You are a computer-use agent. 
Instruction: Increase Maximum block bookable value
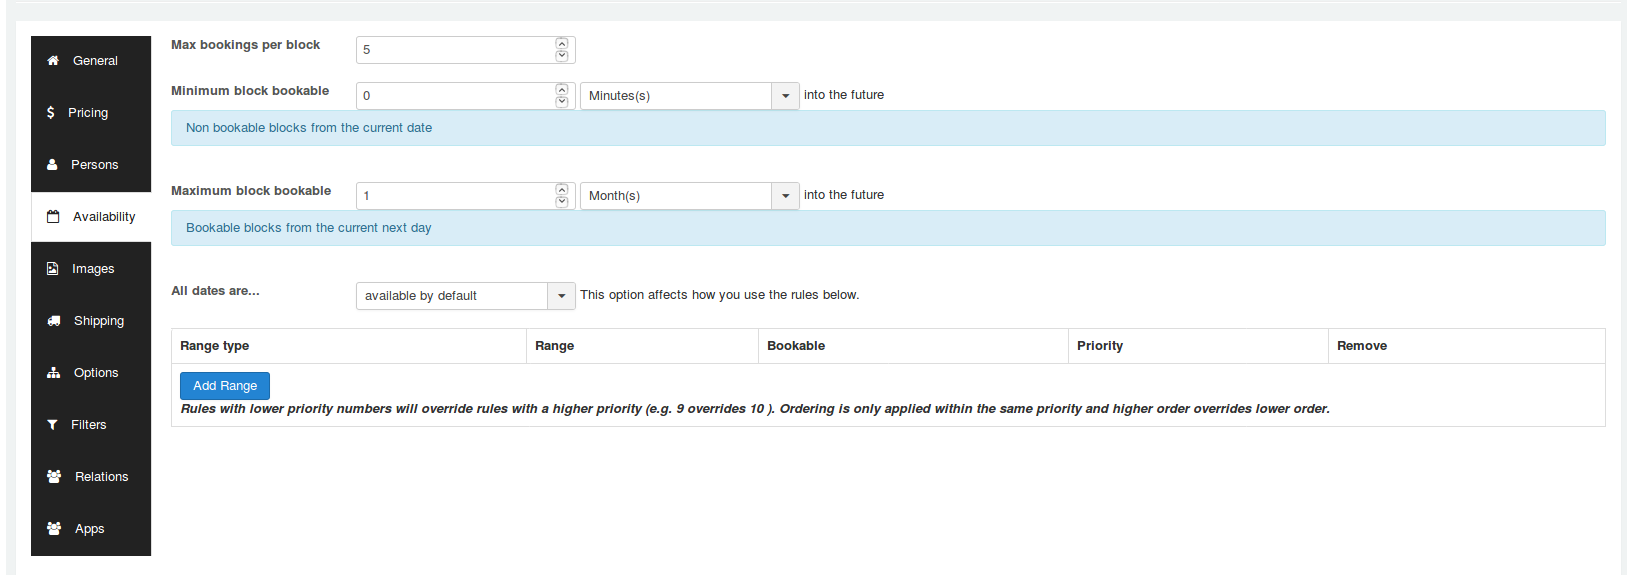point(562,190)
